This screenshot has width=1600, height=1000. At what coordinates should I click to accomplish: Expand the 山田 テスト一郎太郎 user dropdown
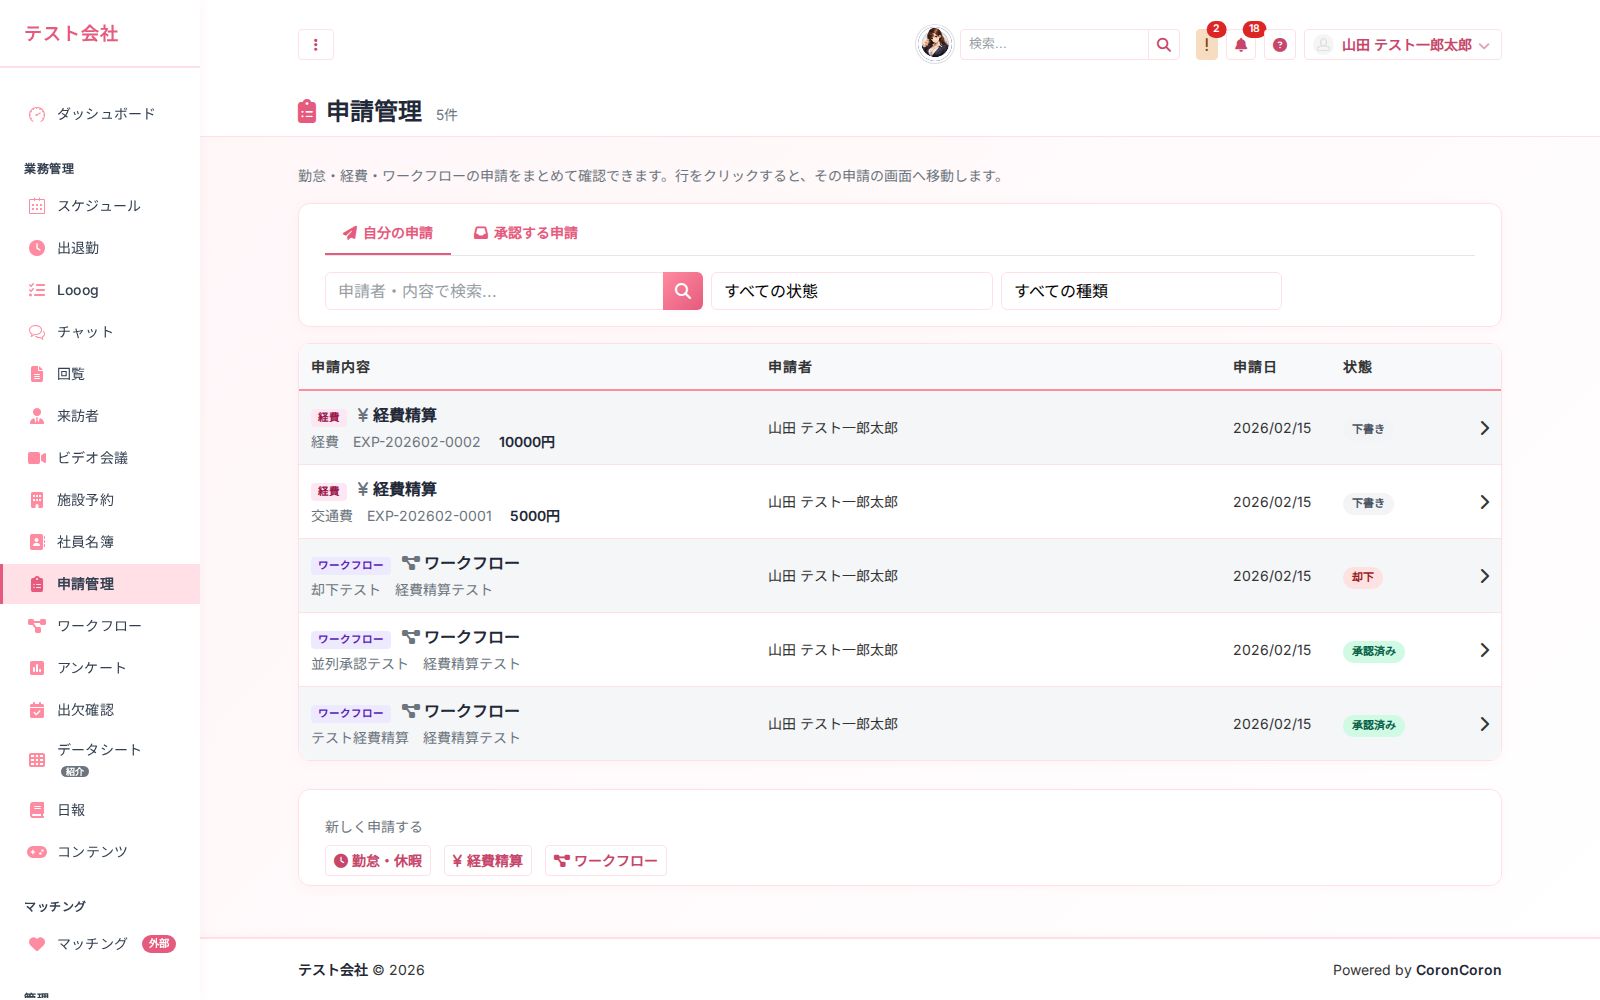[x=1402, y=44]
